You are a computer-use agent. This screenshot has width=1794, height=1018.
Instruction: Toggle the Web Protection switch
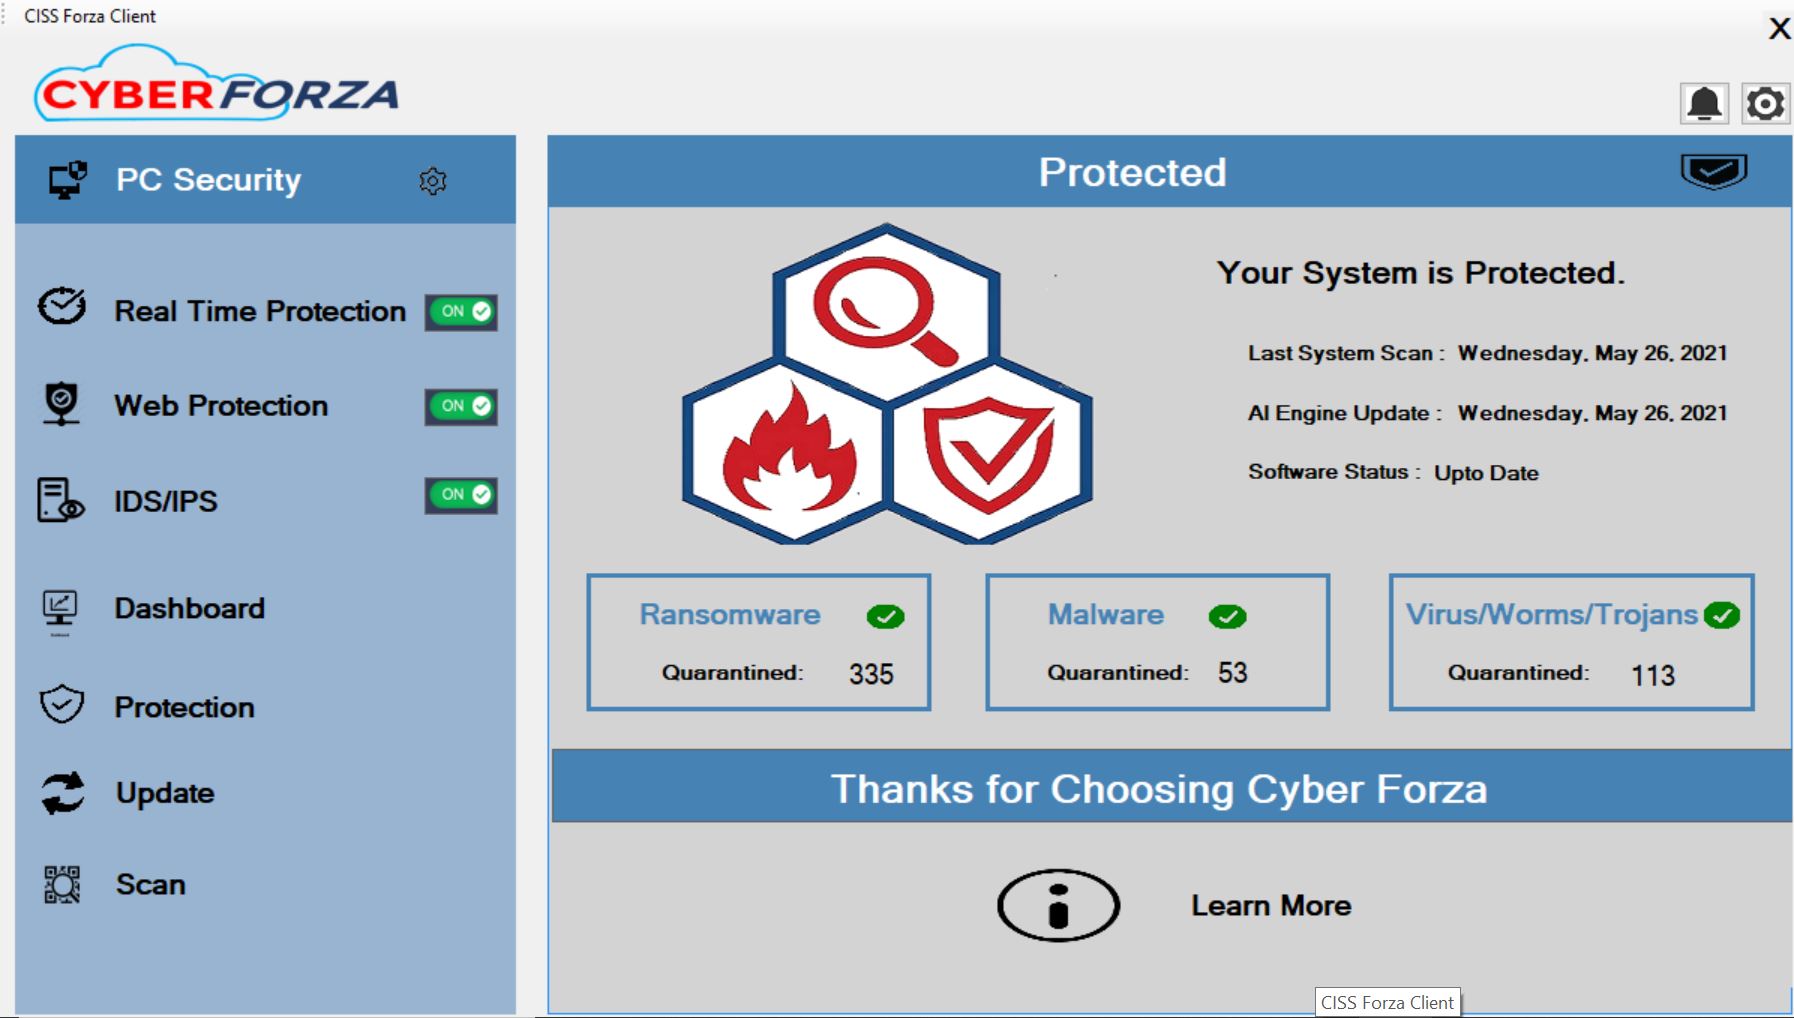coord(461,406)
